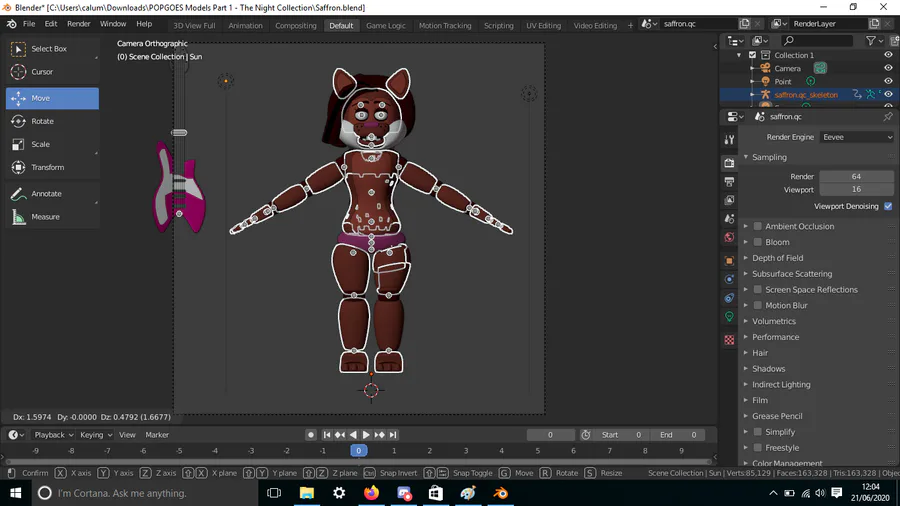This screenshot has width=900, height=506.
Task: Enable Screen Space Reflections checkbox
Action: click(758, 290)
